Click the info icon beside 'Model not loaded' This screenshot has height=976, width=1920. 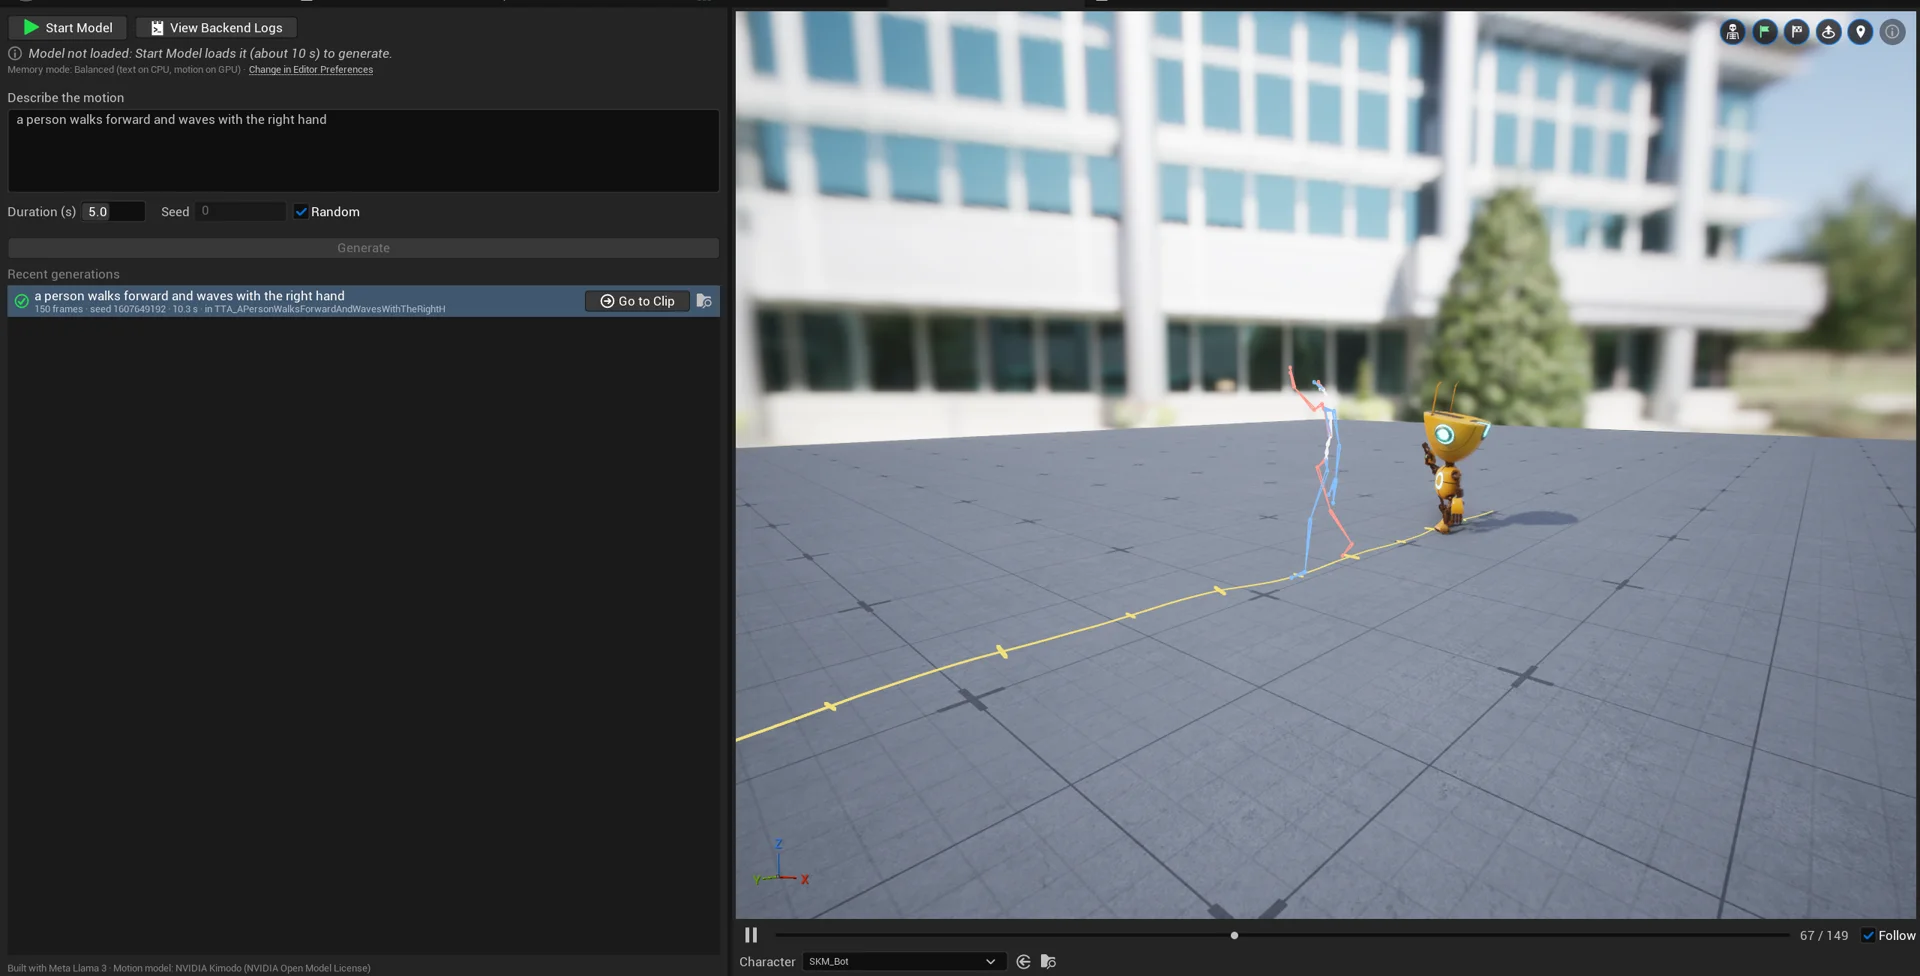[15, 54]
